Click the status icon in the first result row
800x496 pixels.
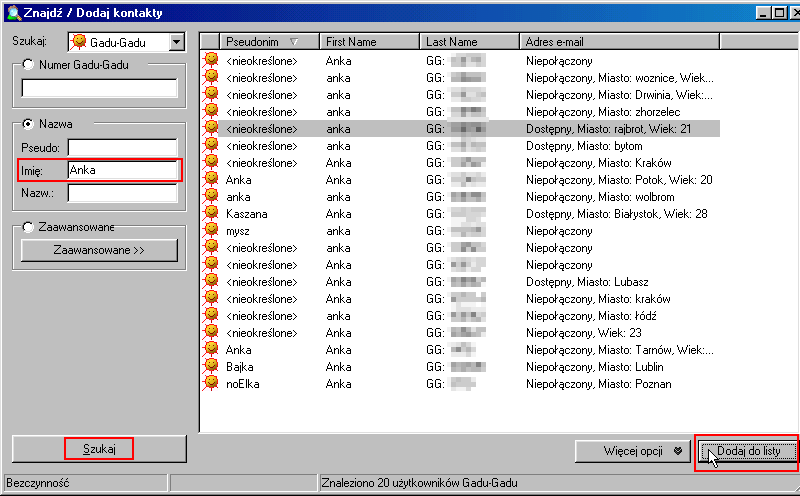click(211, 61)
